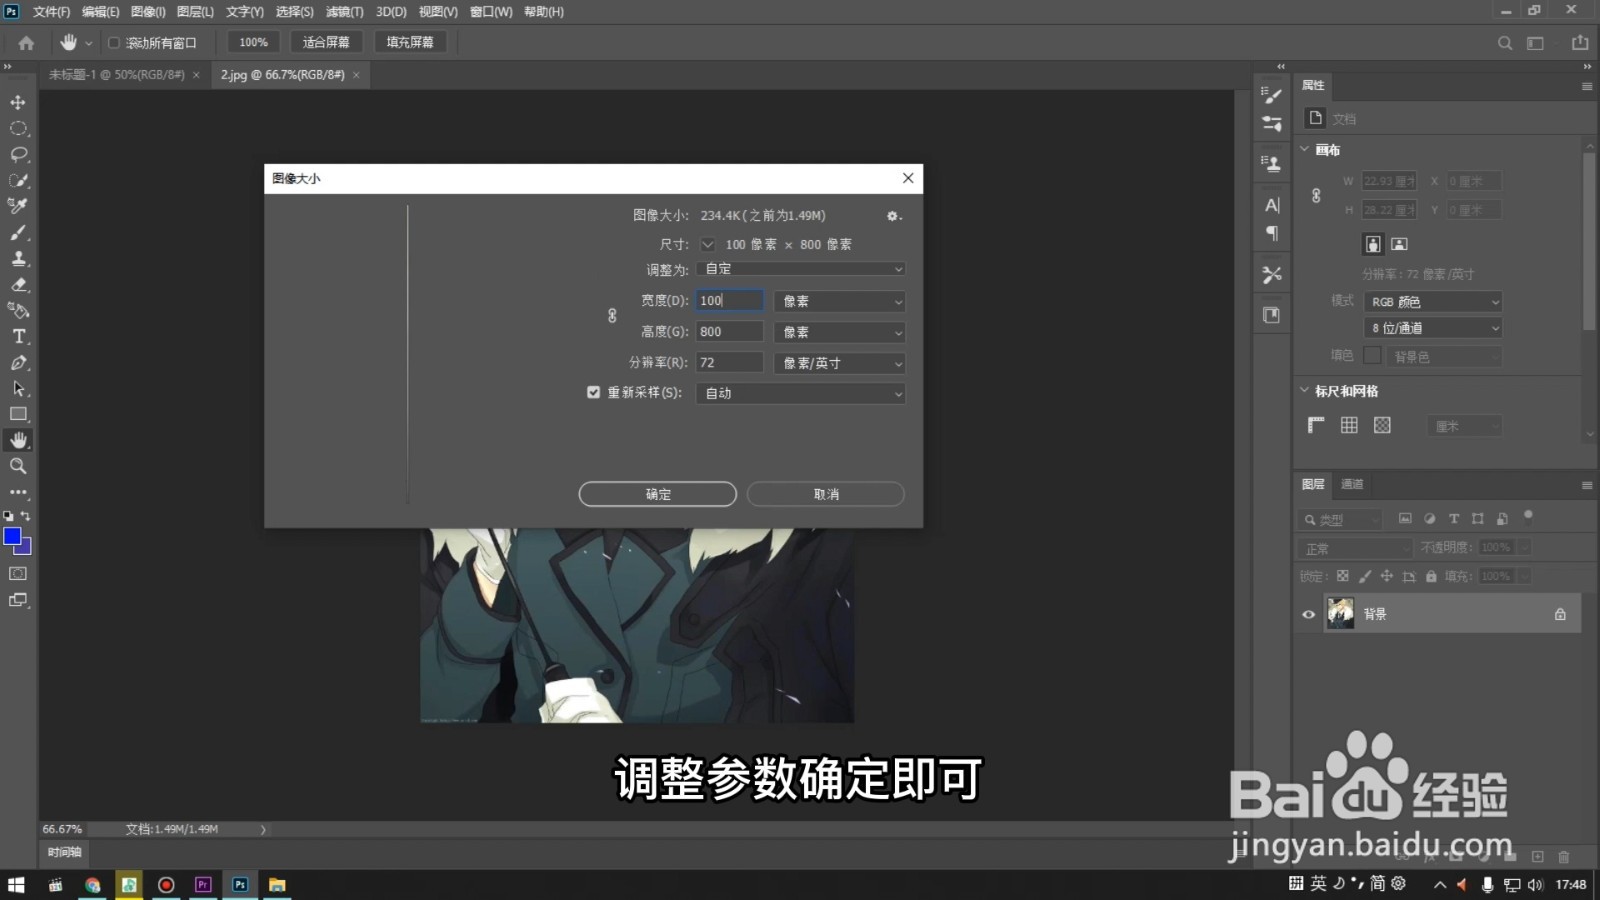
Task: Select the Pen tool
Action: (x=18, y=362)
